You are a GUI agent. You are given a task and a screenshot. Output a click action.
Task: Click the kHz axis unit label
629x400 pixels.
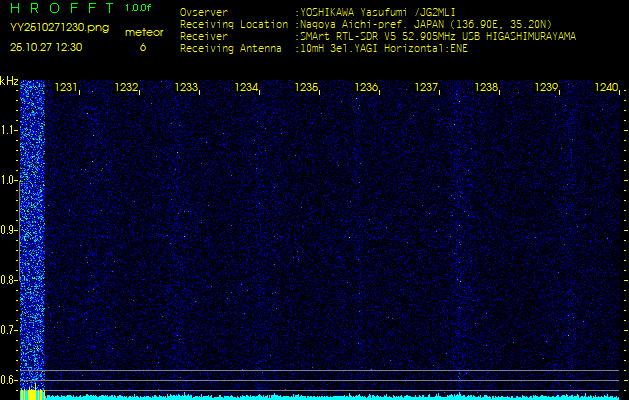9,81
